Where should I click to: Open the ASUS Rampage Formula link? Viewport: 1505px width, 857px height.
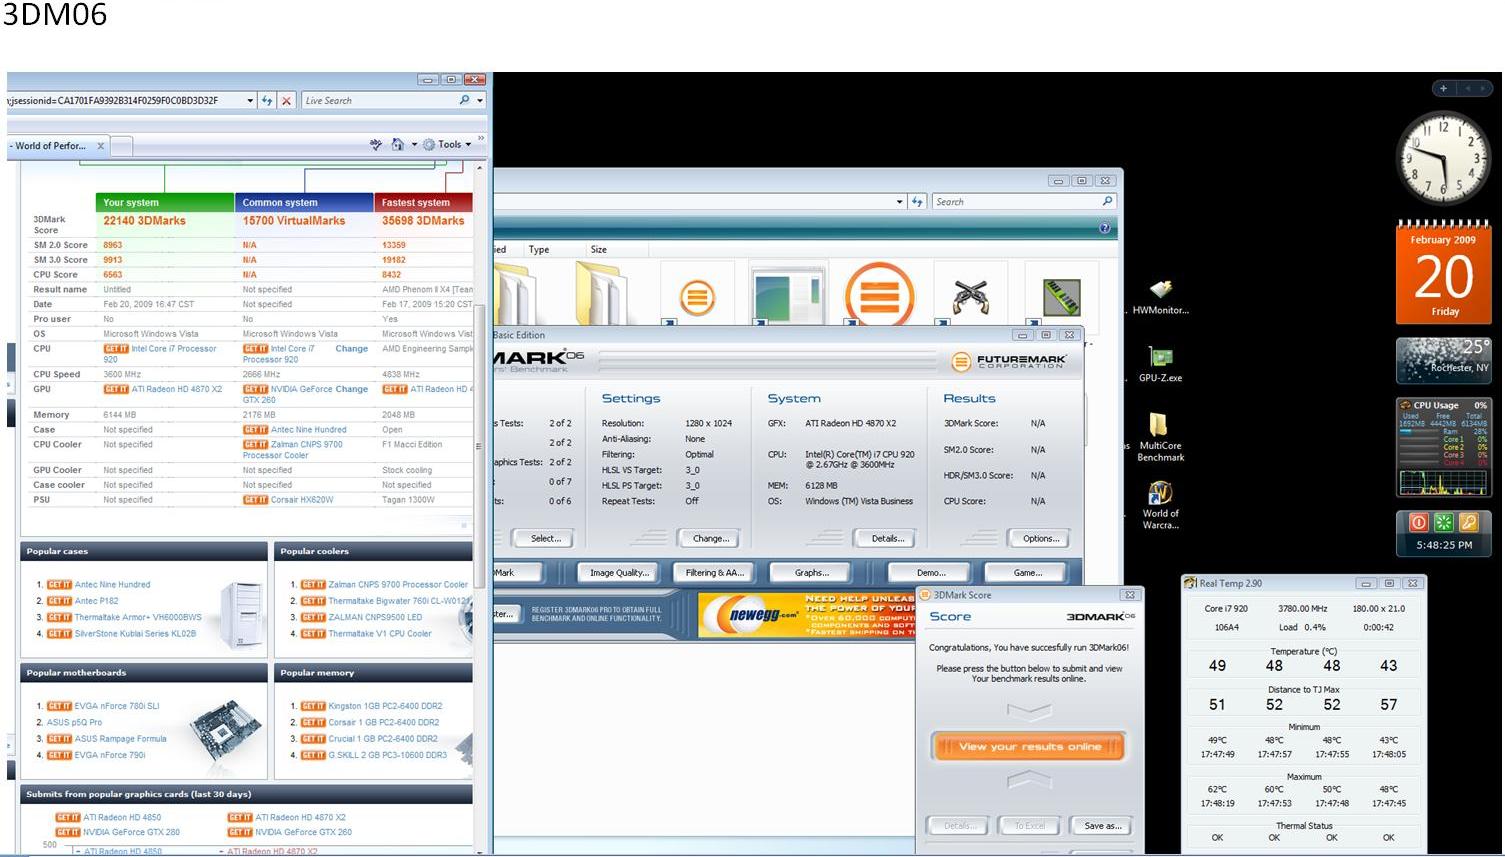point(120,739)
